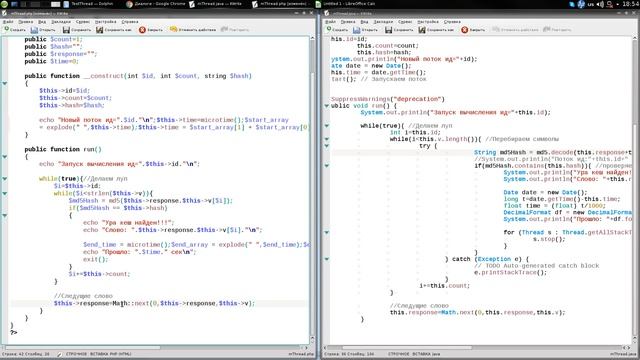The height and width of the screenshot is (360, 640).
Task: Collapse run() function fold marker in PHP code
Action: coord(5,157)
